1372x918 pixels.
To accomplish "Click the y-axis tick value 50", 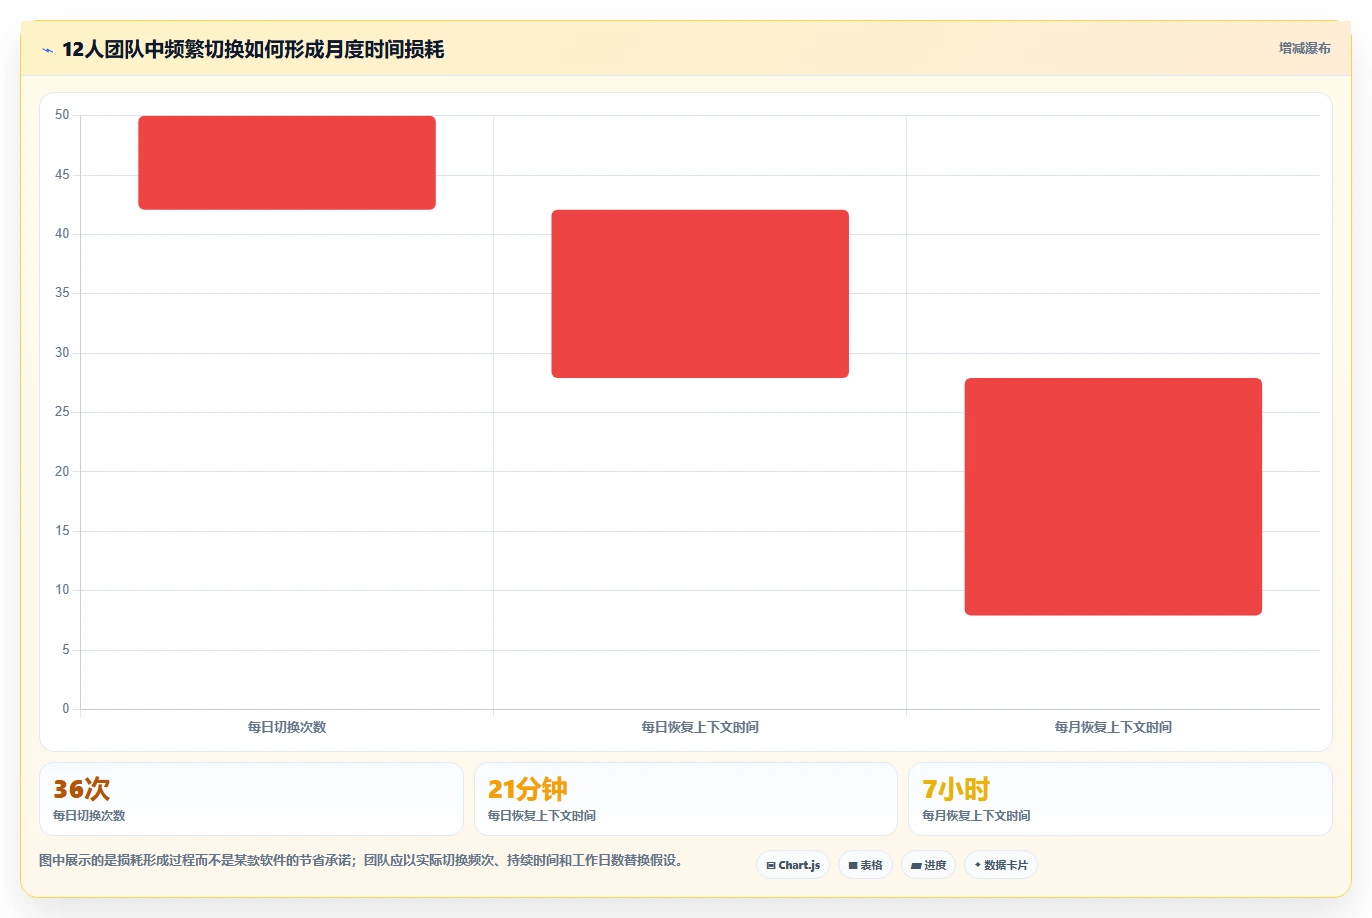I will pyautogui.click(x=62, y=115).
